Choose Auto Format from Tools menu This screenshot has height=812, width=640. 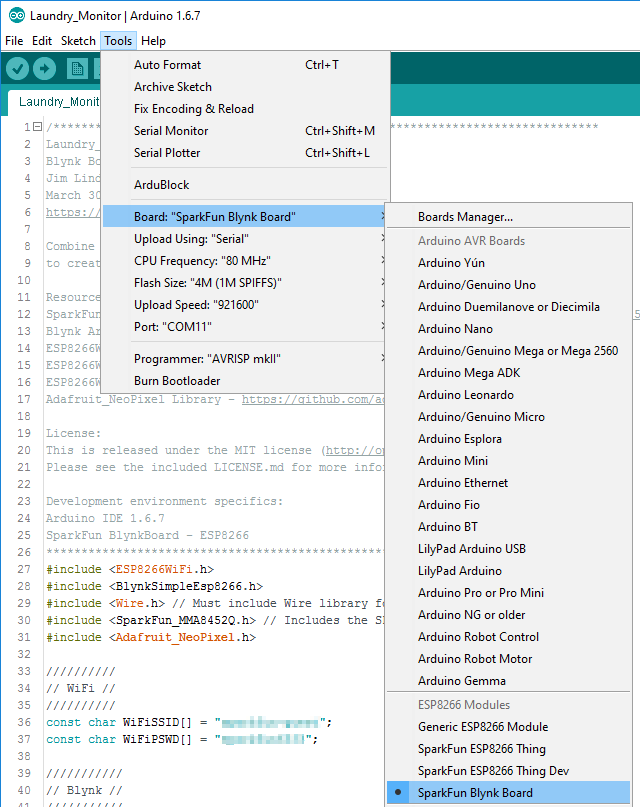pyautogui.click(x=245, y=65)
